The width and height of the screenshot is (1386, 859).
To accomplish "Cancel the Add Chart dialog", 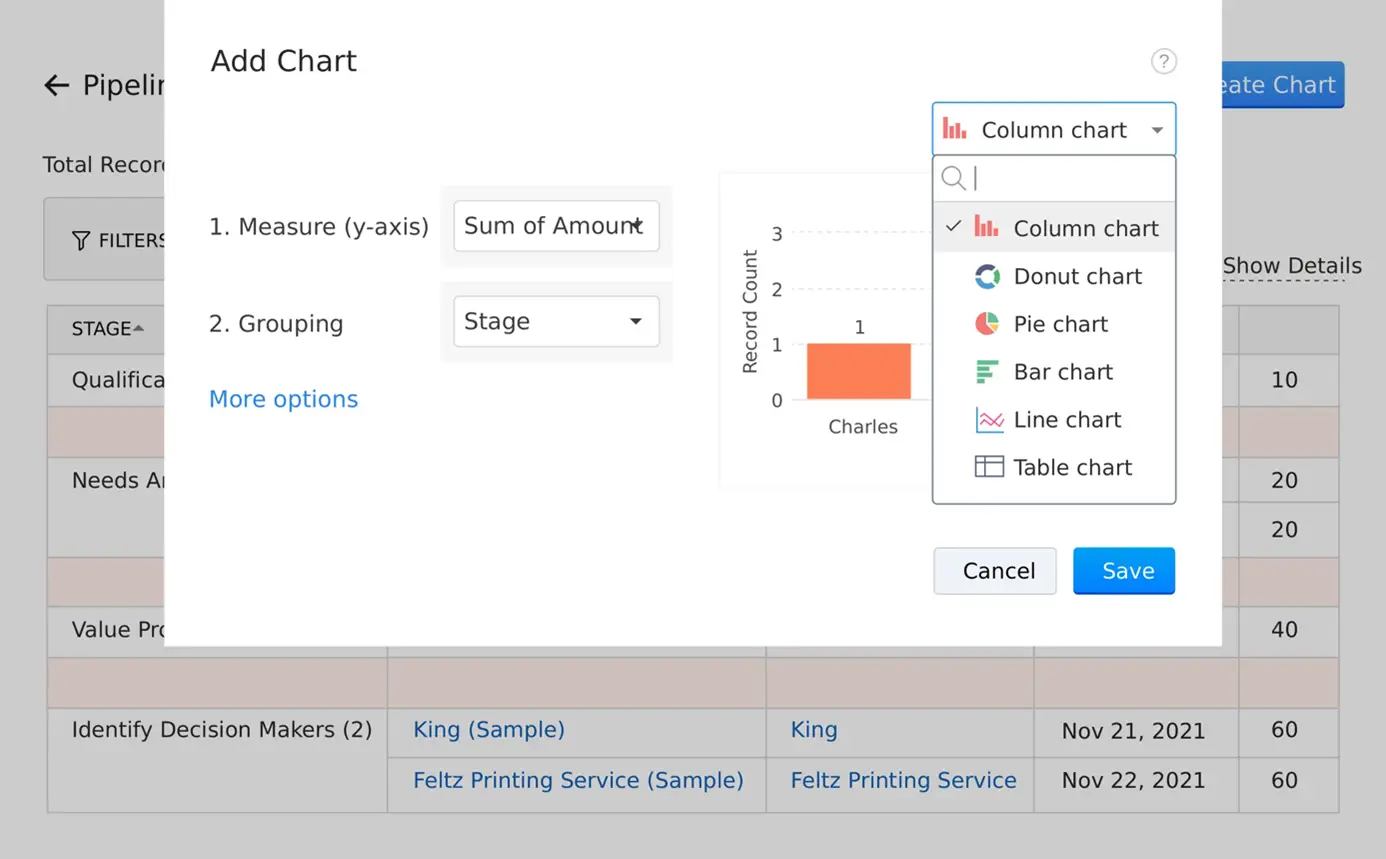I will point(995,570).
